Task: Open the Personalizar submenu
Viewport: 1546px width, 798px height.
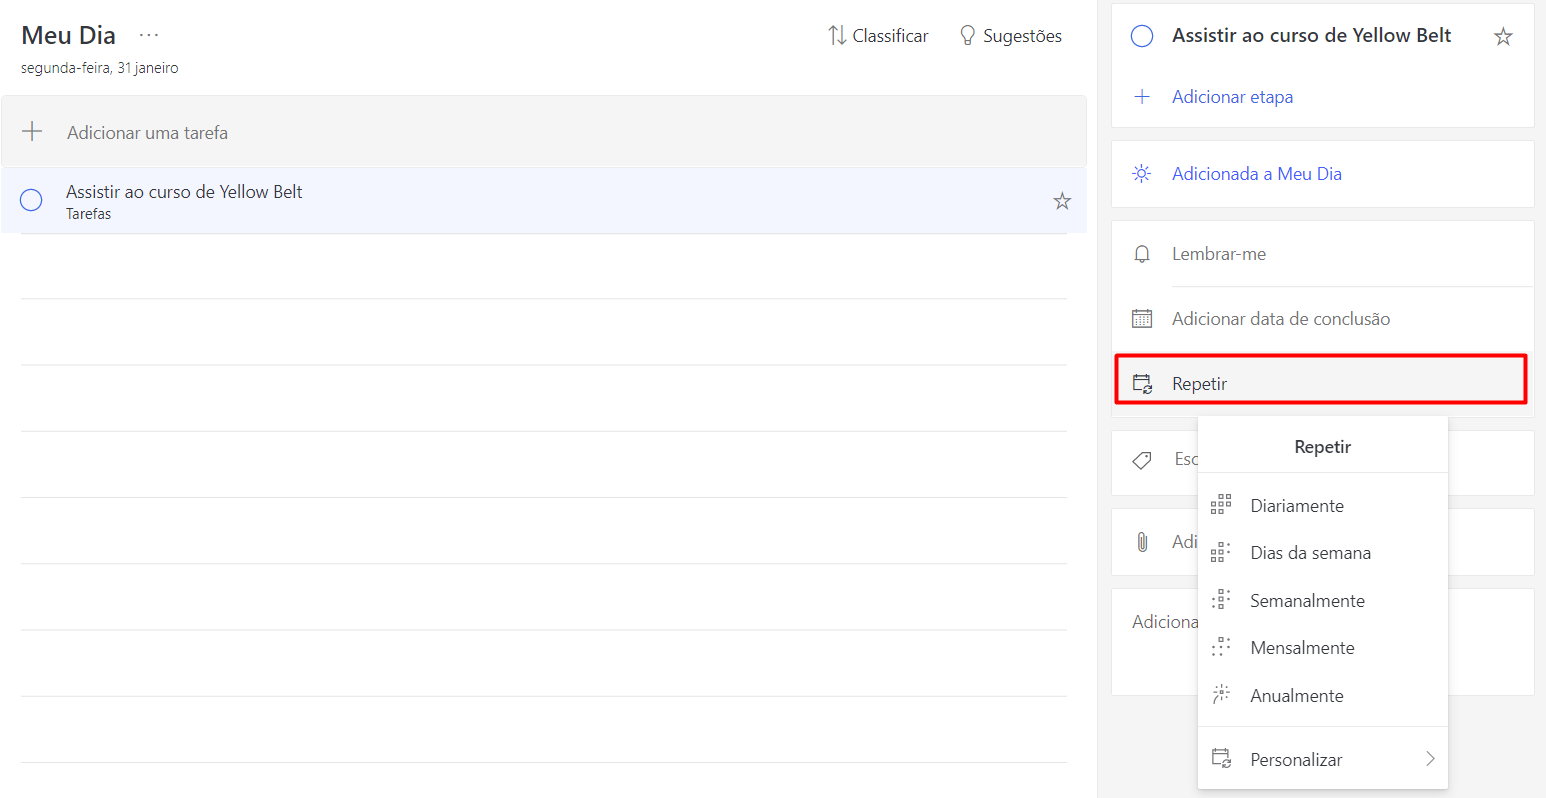Action: click(1323, 759)
